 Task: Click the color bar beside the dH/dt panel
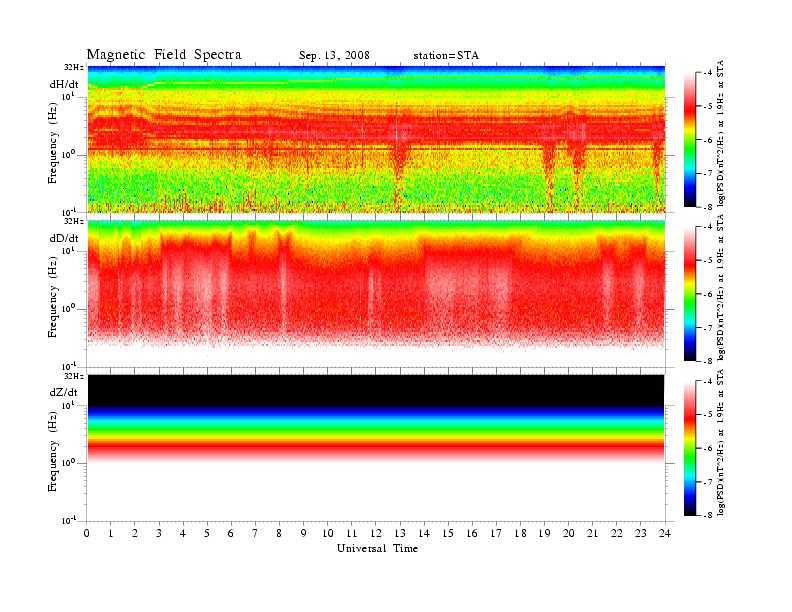690,140
